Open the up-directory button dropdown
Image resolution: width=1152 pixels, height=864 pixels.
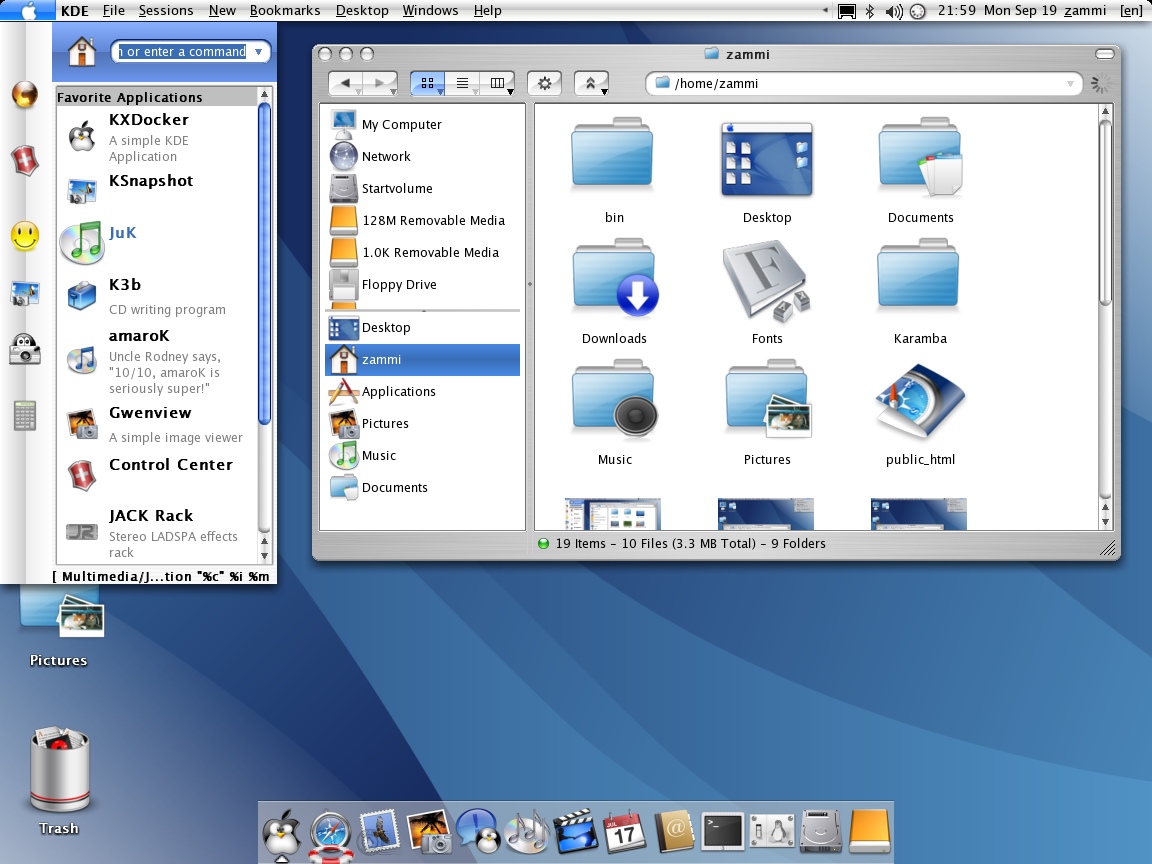(591, 83)
